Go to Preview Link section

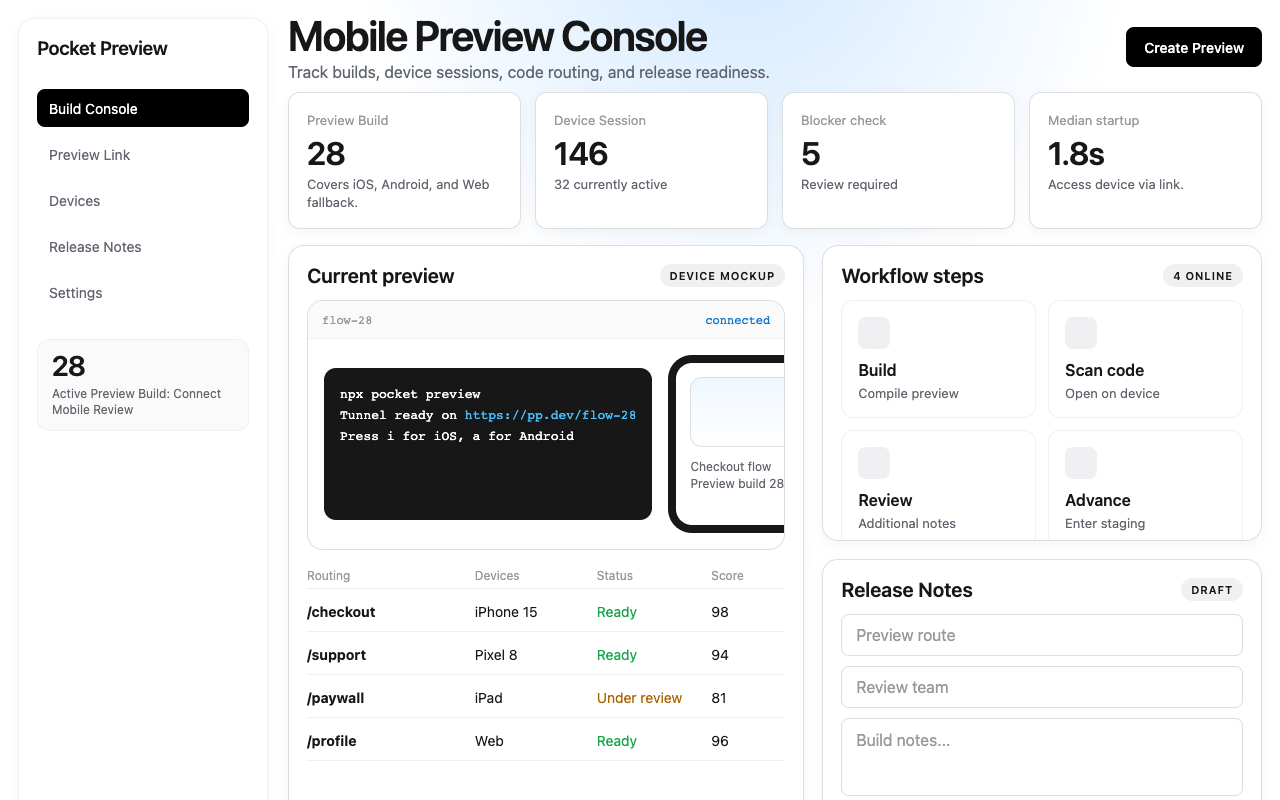click(143, 154)
